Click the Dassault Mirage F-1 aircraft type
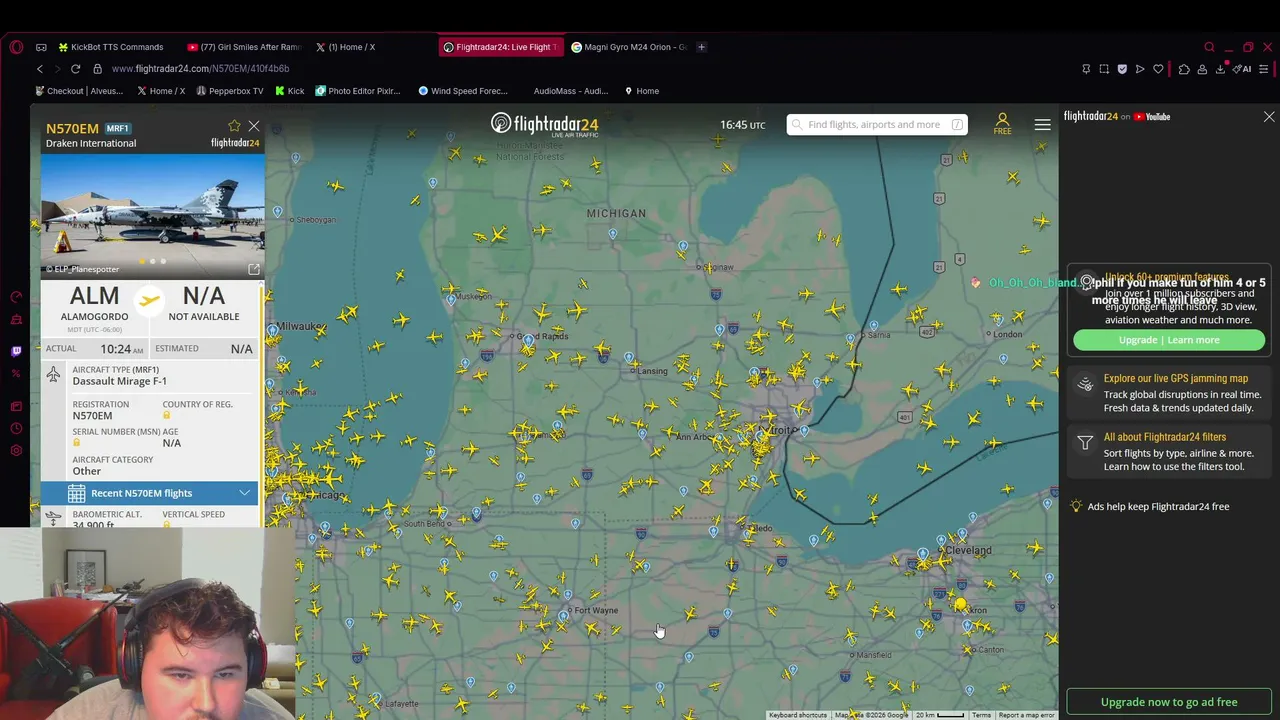 119,381
